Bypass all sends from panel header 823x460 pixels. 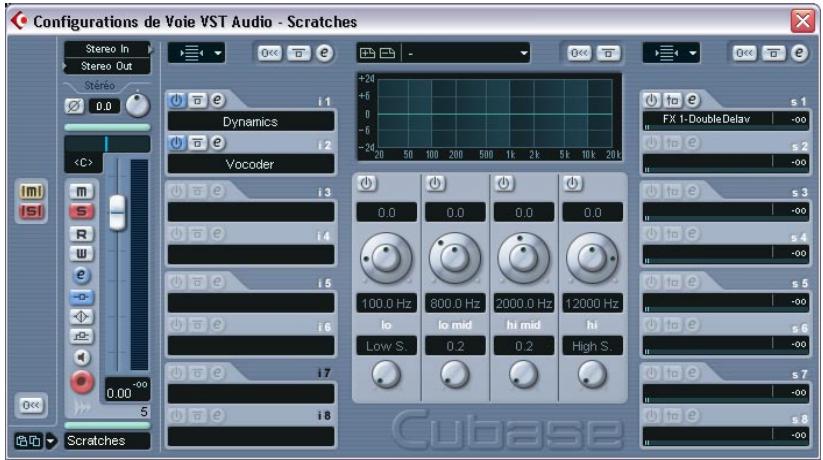(774, 53)
